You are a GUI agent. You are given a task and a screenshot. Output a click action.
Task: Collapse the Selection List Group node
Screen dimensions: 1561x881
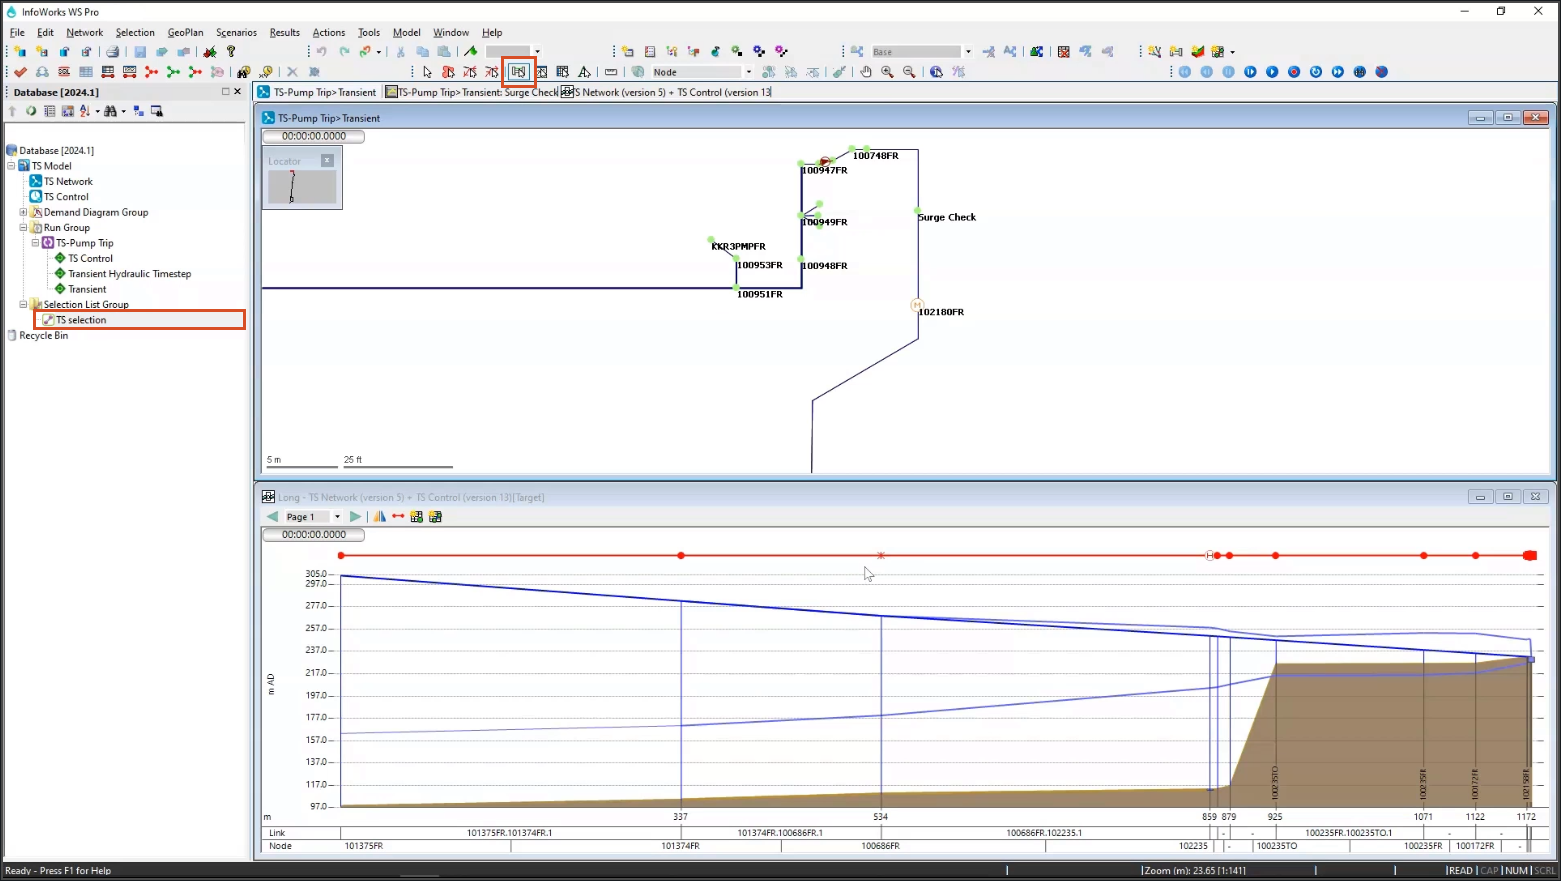click(23, 305)
